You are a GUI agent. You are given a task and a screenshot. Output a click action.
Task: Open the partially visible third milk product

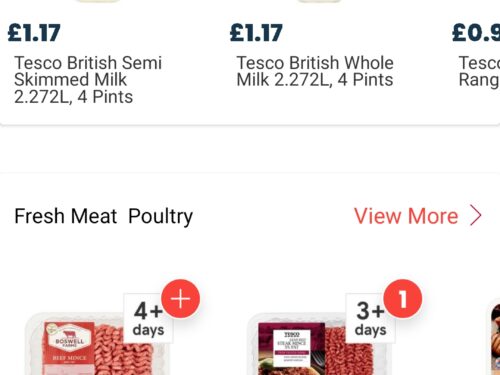pos(479,71)
